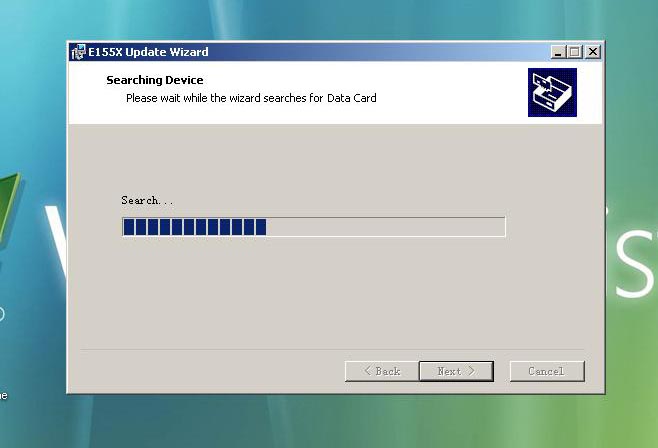Click the search progress bar

[x=314, y=227]
